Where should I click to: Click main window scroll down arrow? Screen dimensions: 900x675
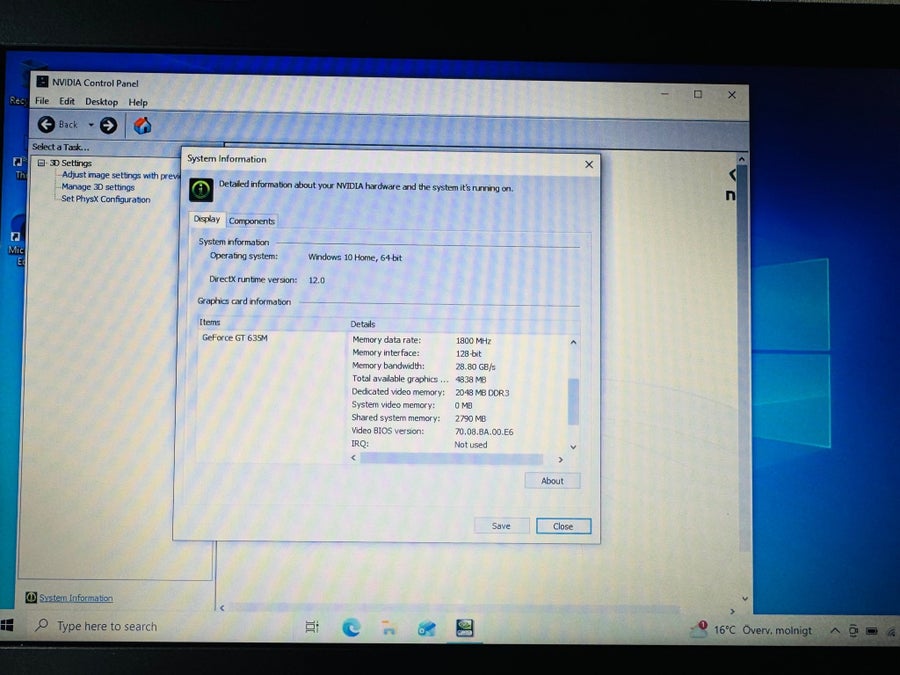[744, 598]
